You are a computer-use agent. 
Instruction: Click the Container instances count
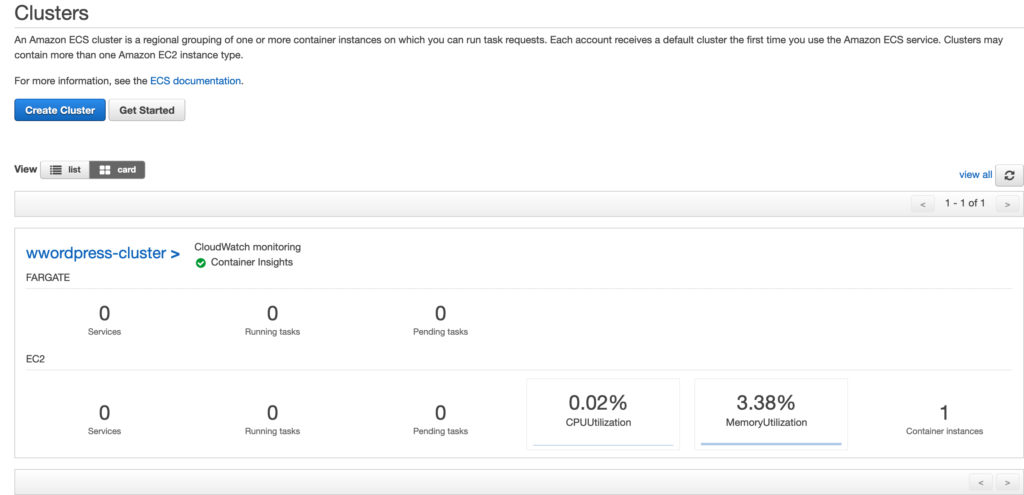[944, 413]
